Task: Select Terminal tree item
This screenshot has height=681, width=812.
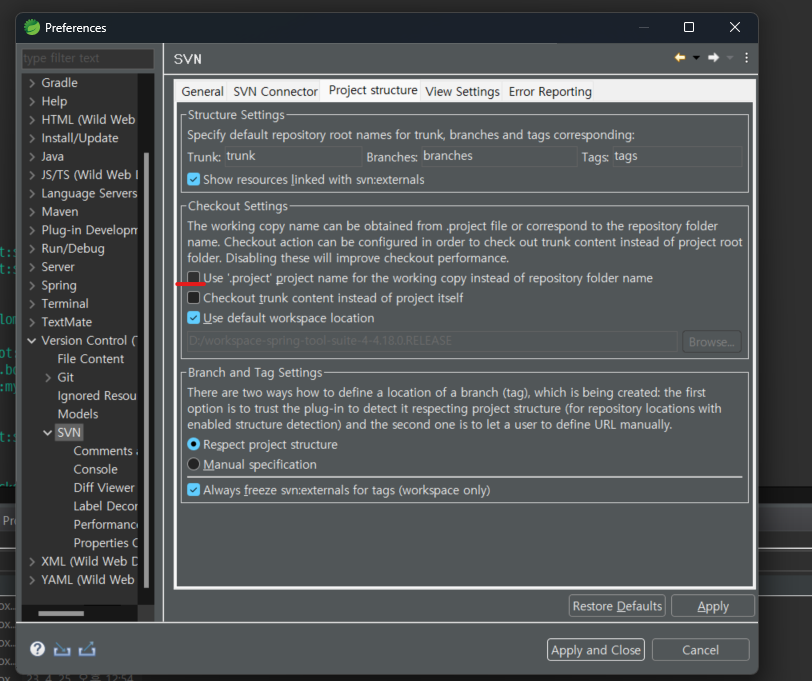Action: 65,303
